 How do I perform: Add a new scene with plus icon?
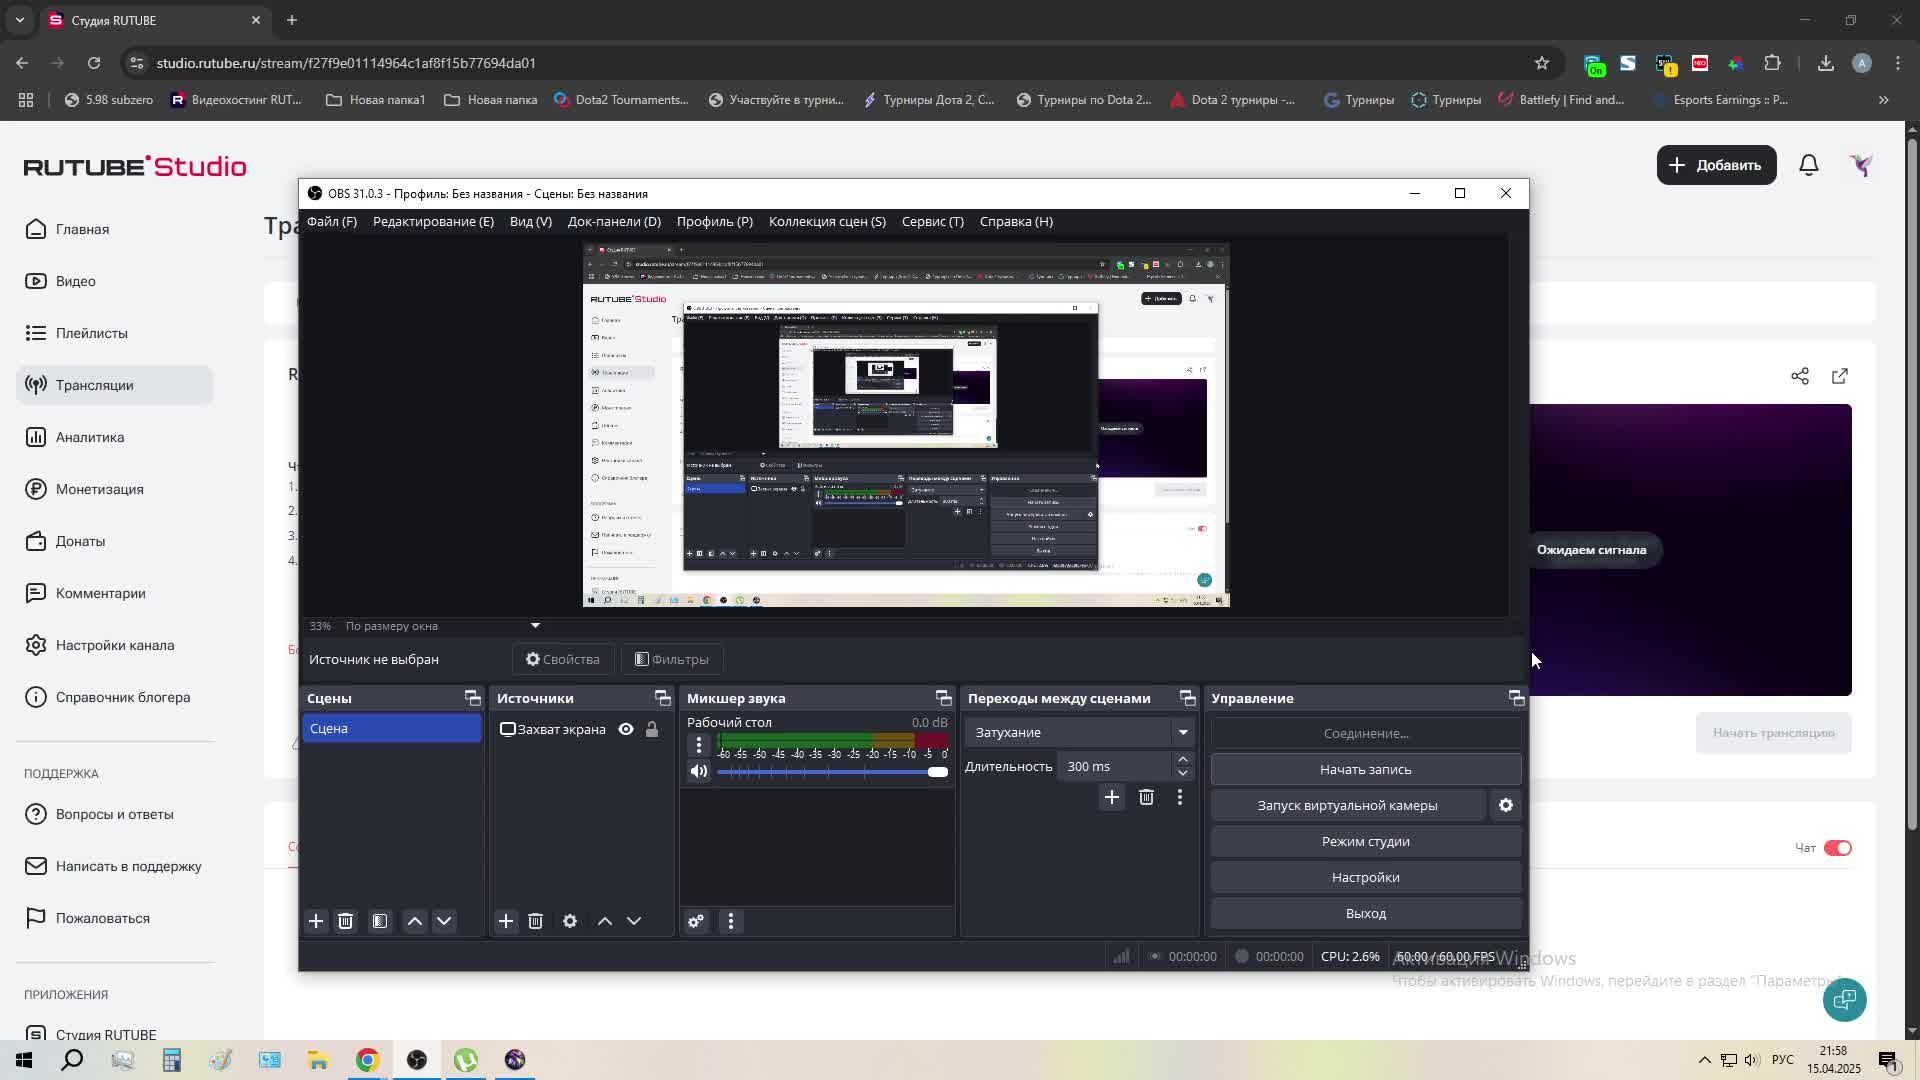click(x=316, y=921)
